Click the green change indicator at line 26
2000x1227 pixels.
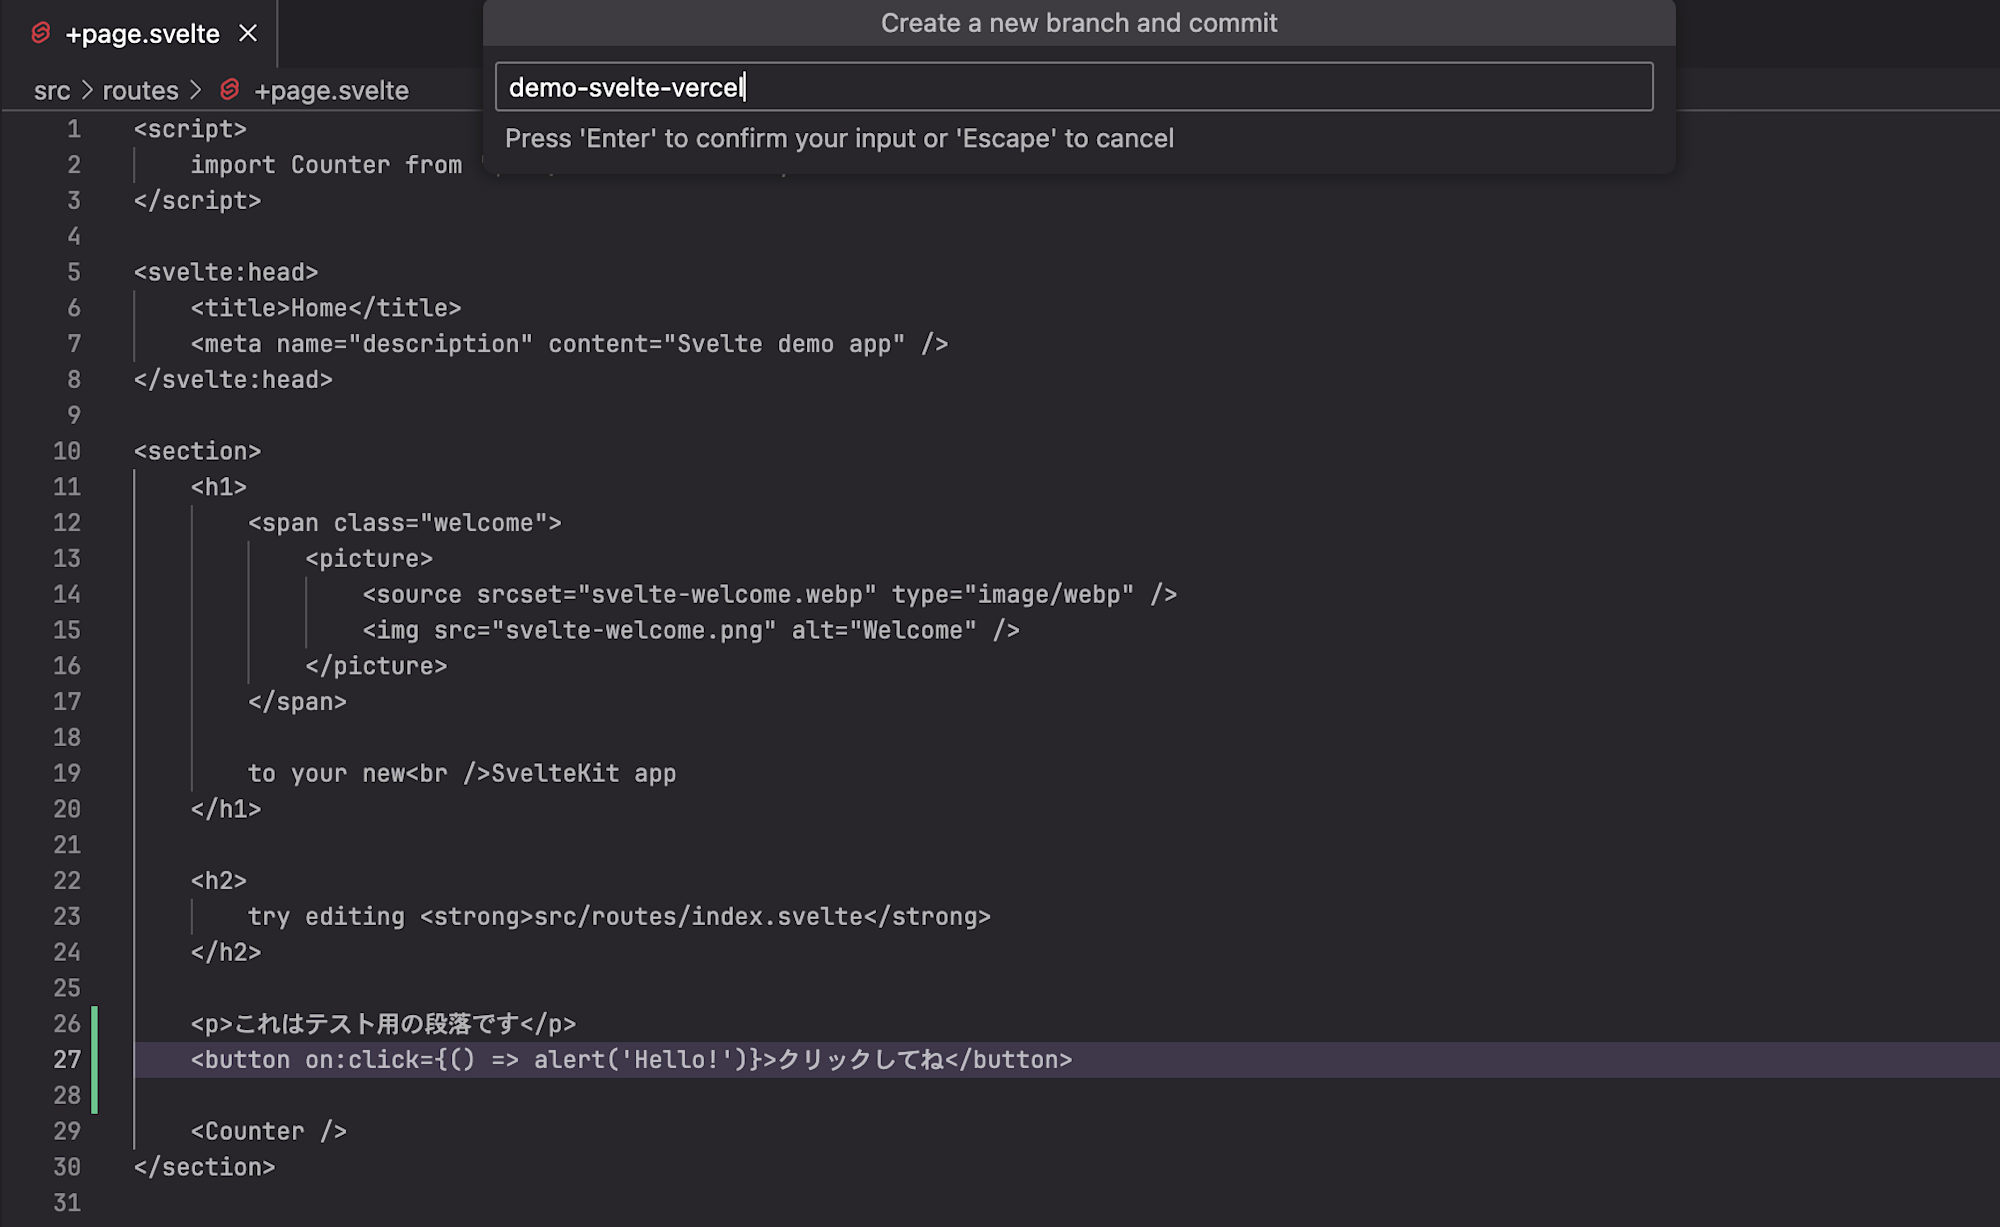[95, 1024]
